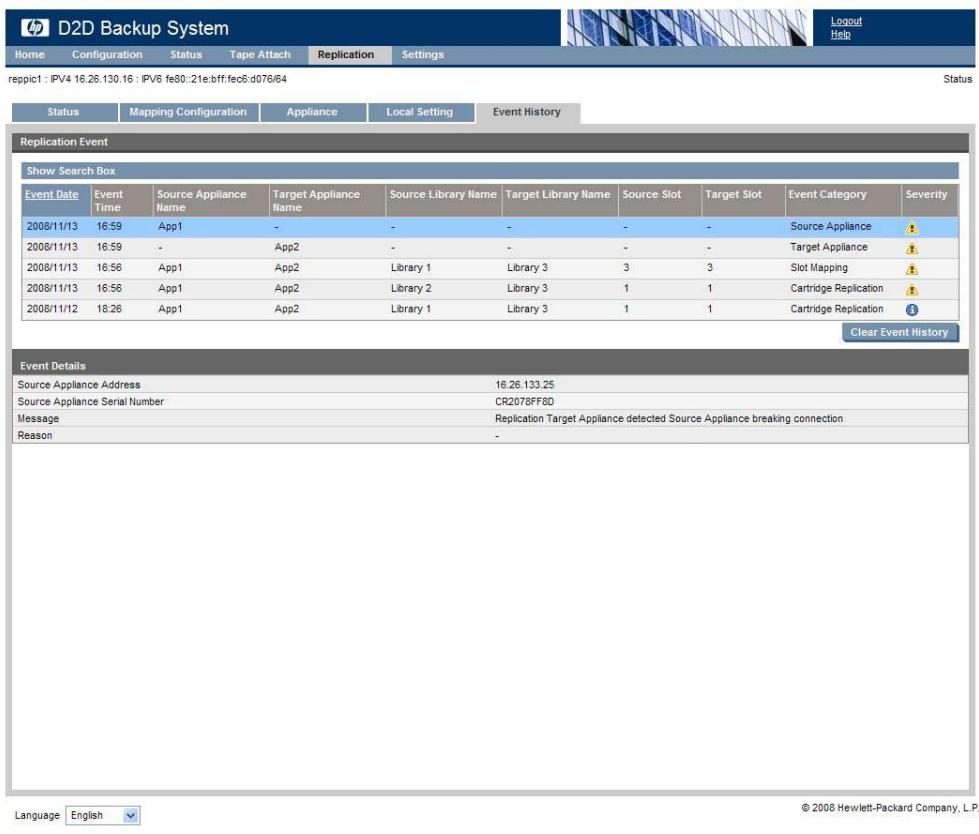Click the serial number 'CR2078FF8D'
The width and height of the screenshot is (979, 834).
pyautogui.click(x=524, y=402)
